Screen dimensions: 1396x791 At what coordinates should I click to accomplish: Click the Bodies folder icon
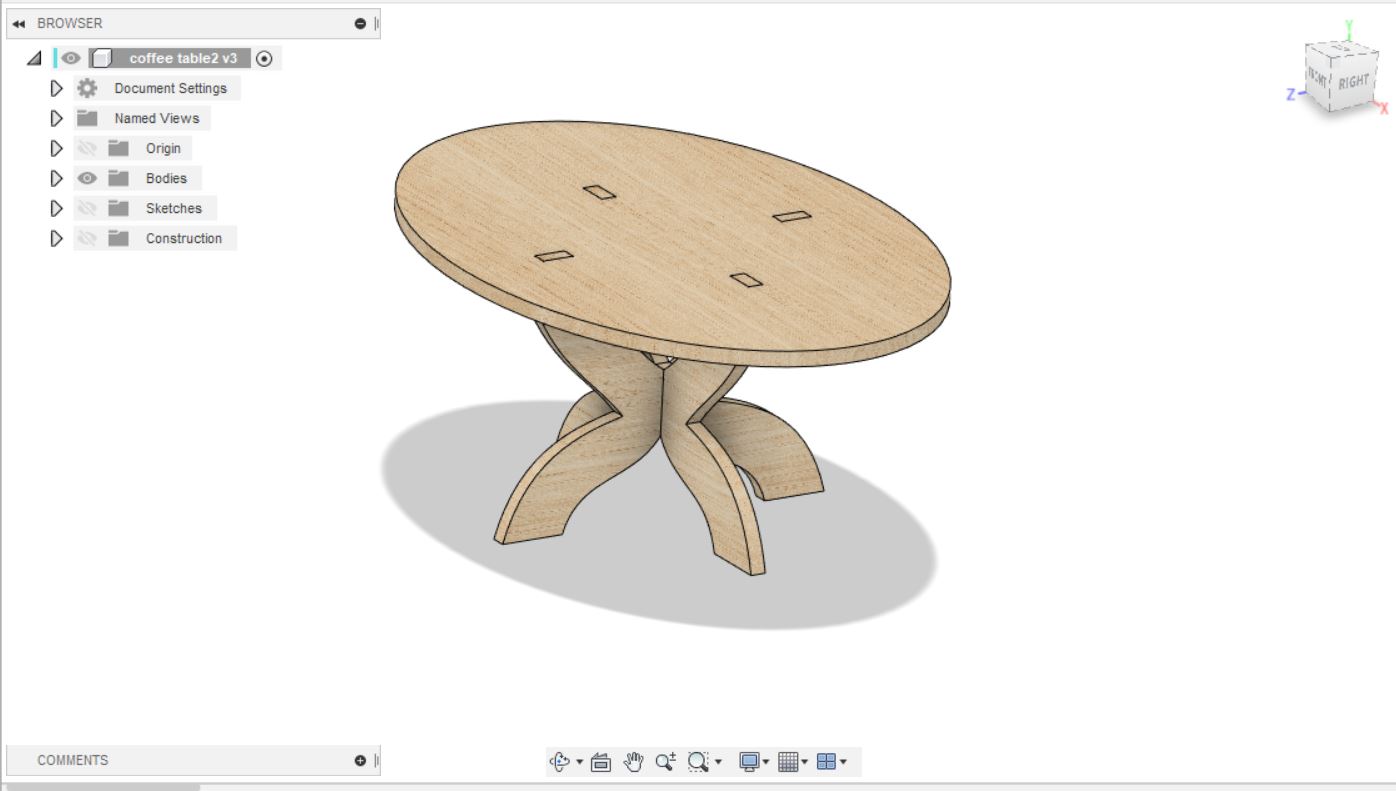click(119, 178)
